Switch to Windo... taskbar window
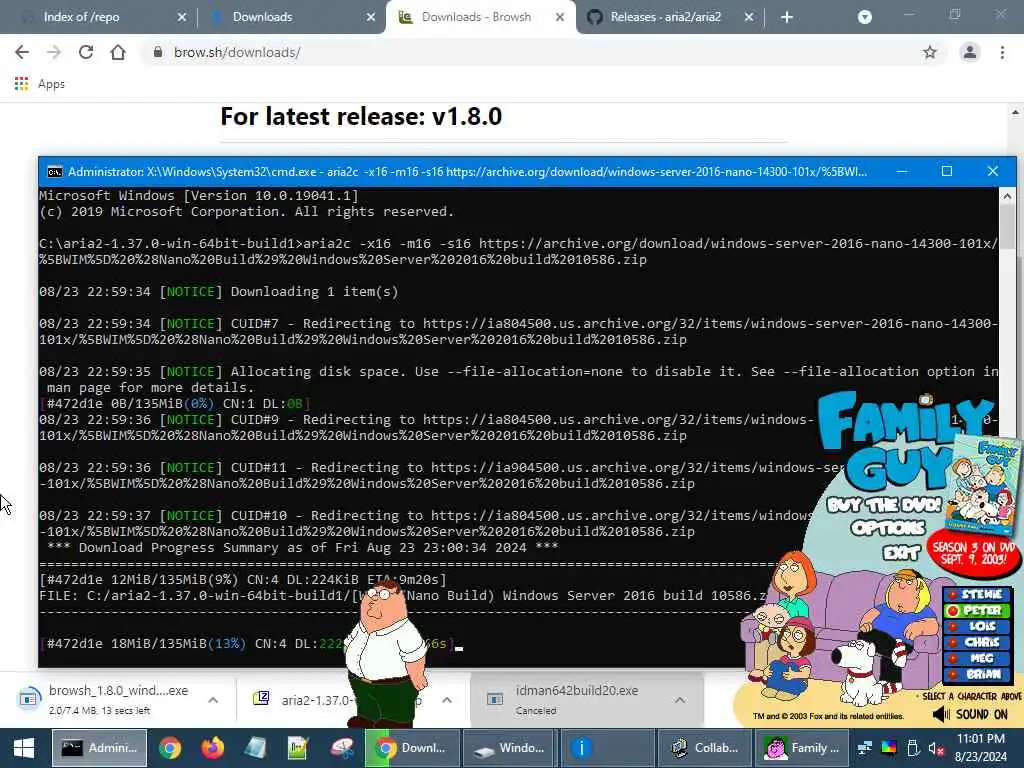Viewport: 1024px width, 768px height. (509, 748)
